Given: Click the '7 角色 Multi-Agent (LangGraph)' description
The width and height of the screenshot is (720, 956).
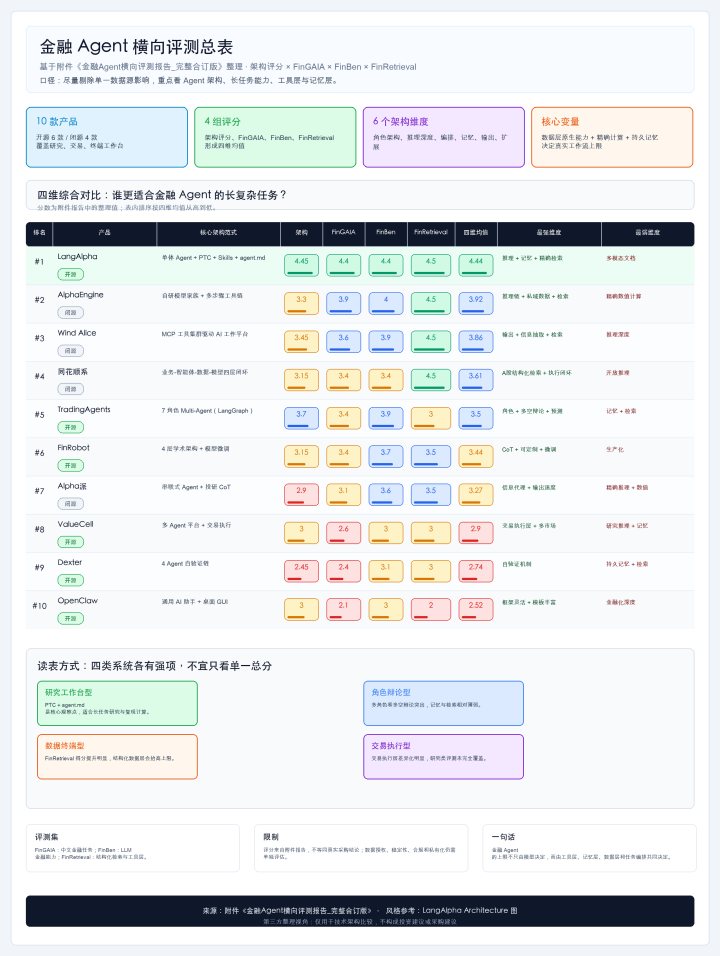Looking at the screenshot, I should (207, 411).
